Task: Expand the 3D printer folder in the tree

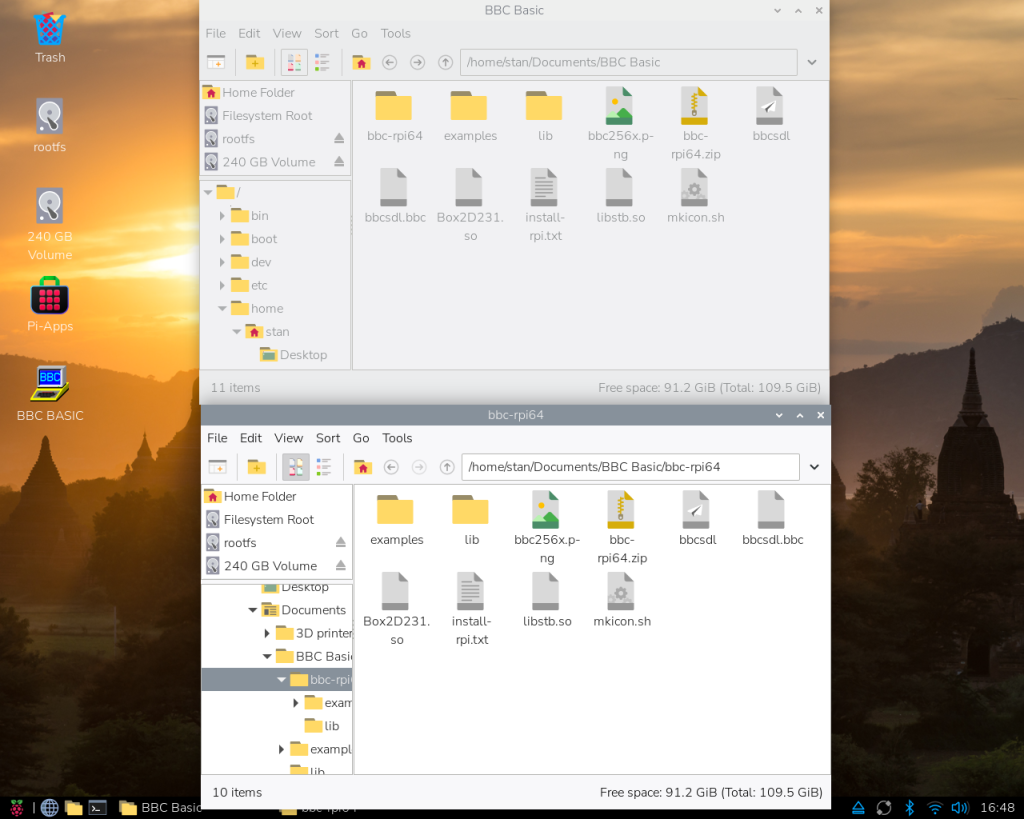Action: (x=267, y=633)
